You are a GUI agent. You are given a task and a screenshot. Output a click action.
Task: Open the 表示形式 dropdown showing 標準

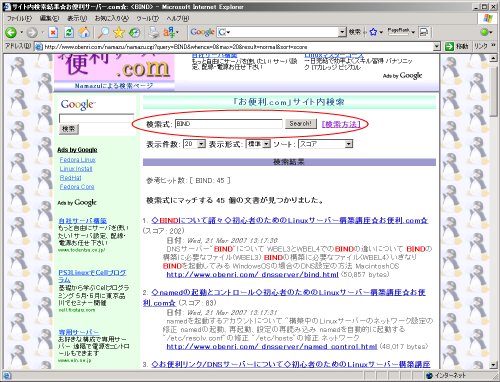coord(266,144)
